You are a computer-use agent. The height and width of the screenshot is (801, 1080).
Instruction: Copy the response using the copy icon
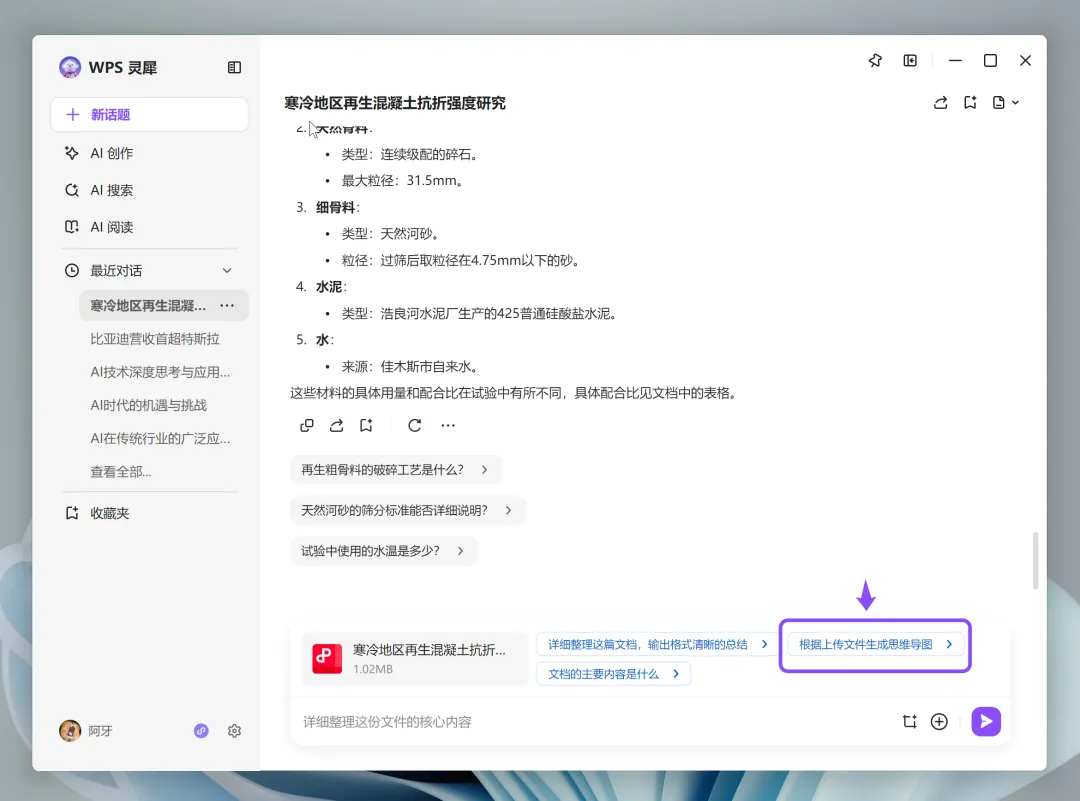coord(307,426)
